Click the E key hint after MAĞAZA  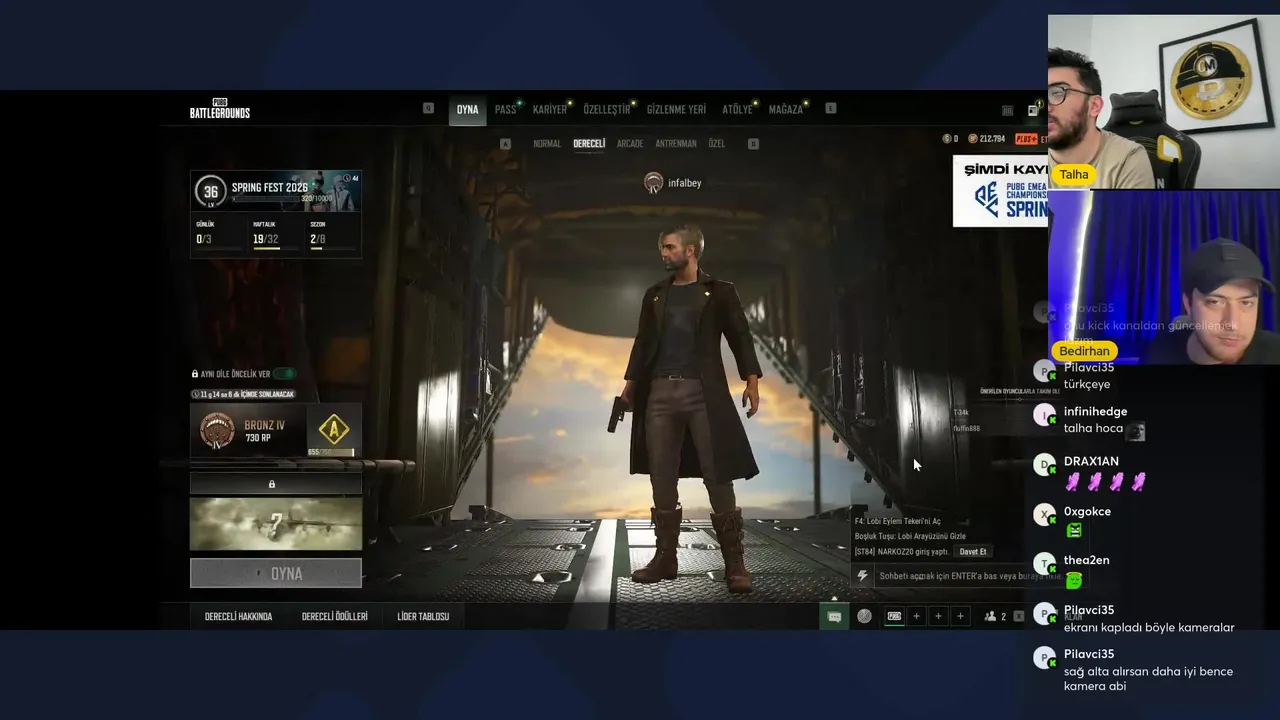click(830, 108)
